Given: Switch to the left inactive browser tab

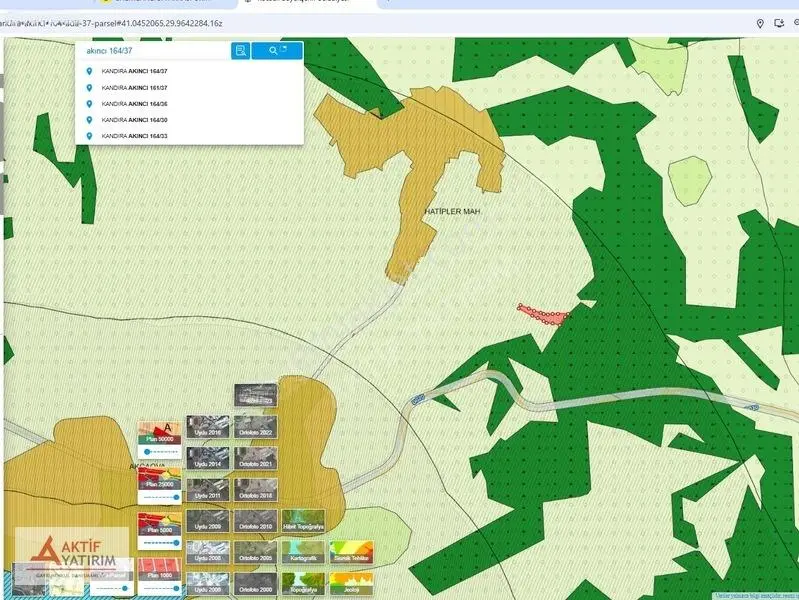Looking at the screenshot, I should pyautogui.click(x=166, y=3).
